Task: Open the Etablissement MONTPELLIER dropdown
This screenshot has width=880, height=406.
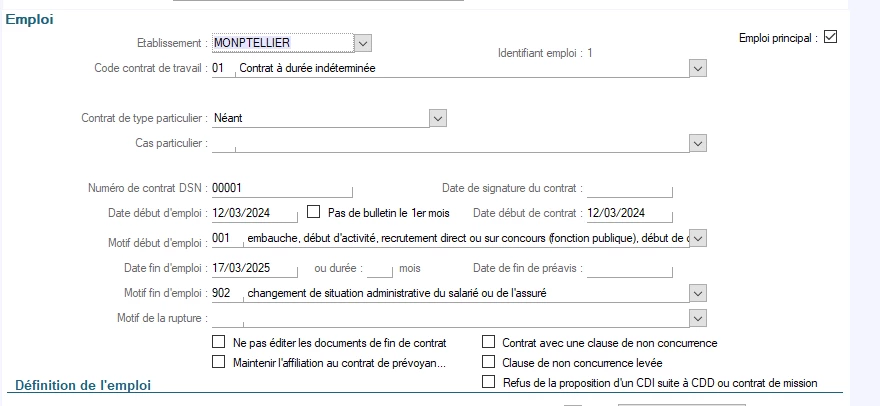Action: coord(363,43)
